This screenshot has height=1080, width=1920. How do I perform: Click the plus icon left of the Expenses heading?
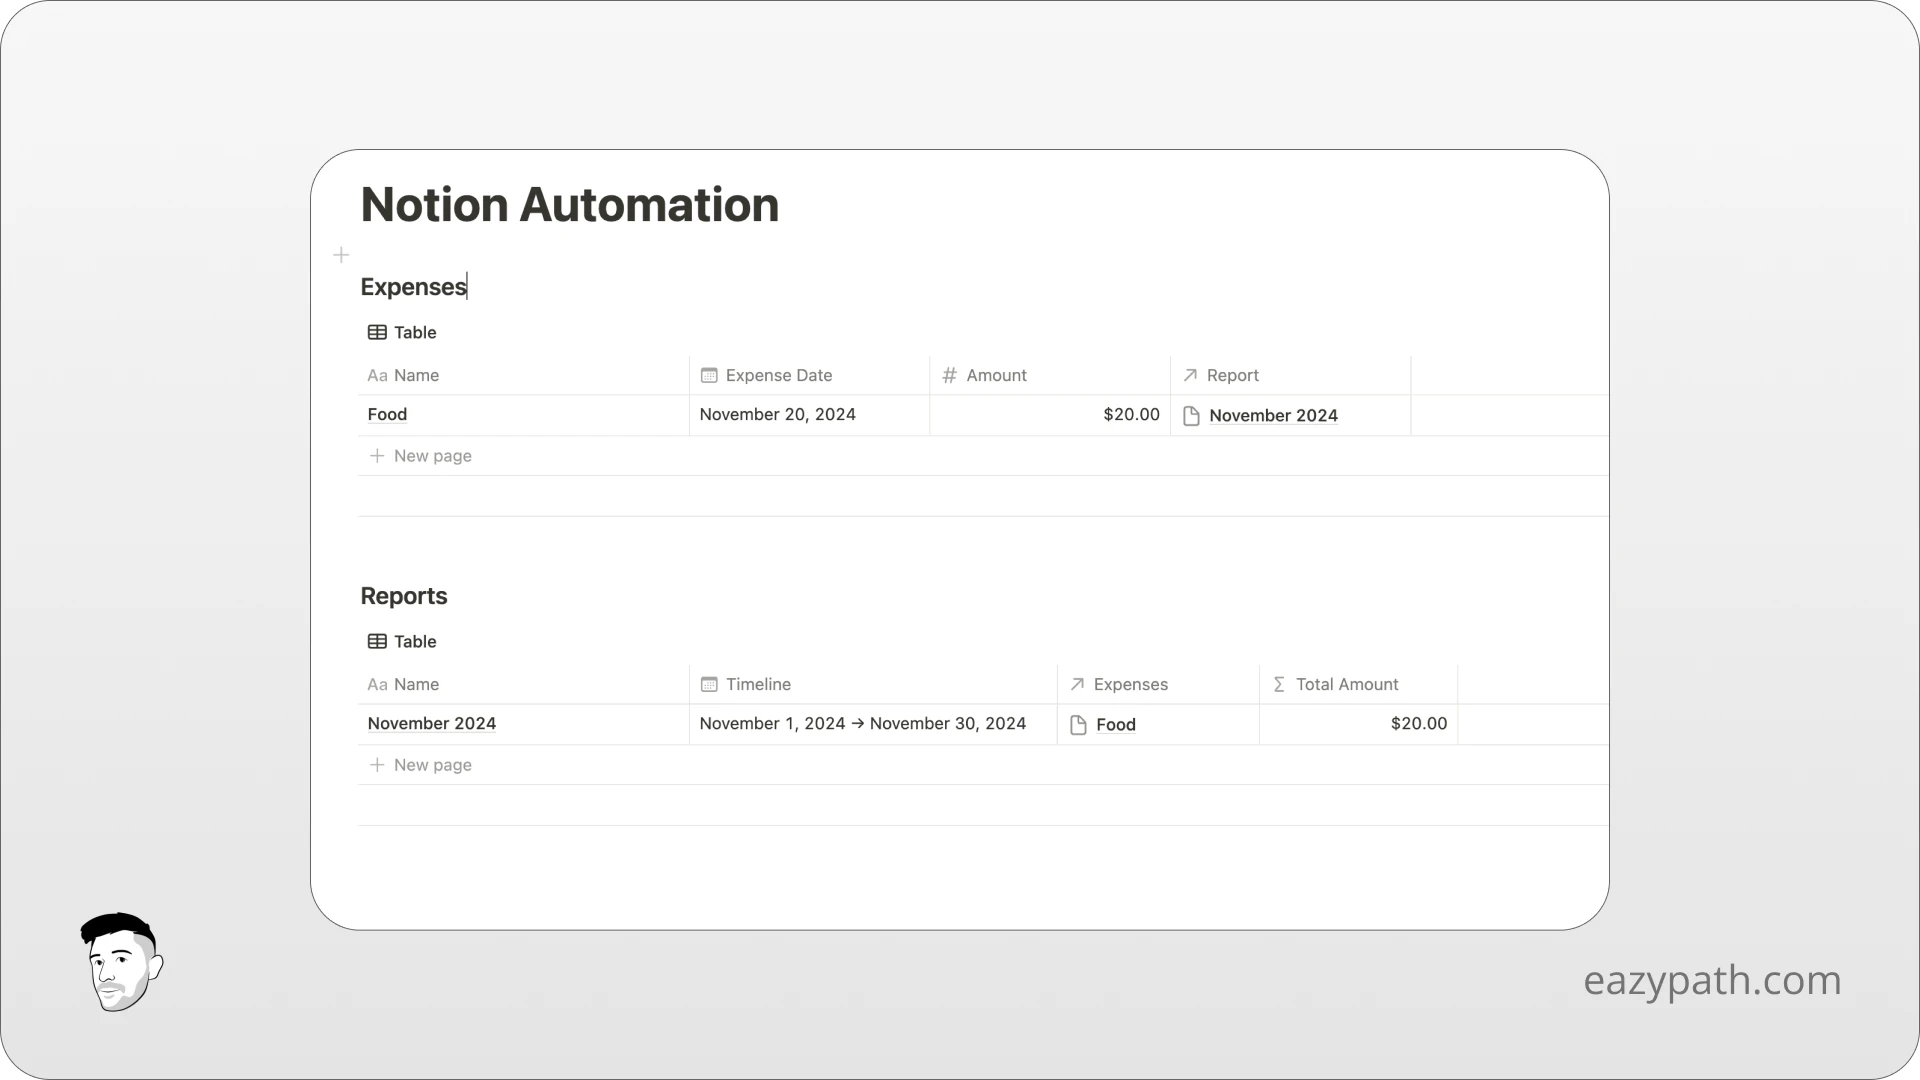[x=341, y=255]
